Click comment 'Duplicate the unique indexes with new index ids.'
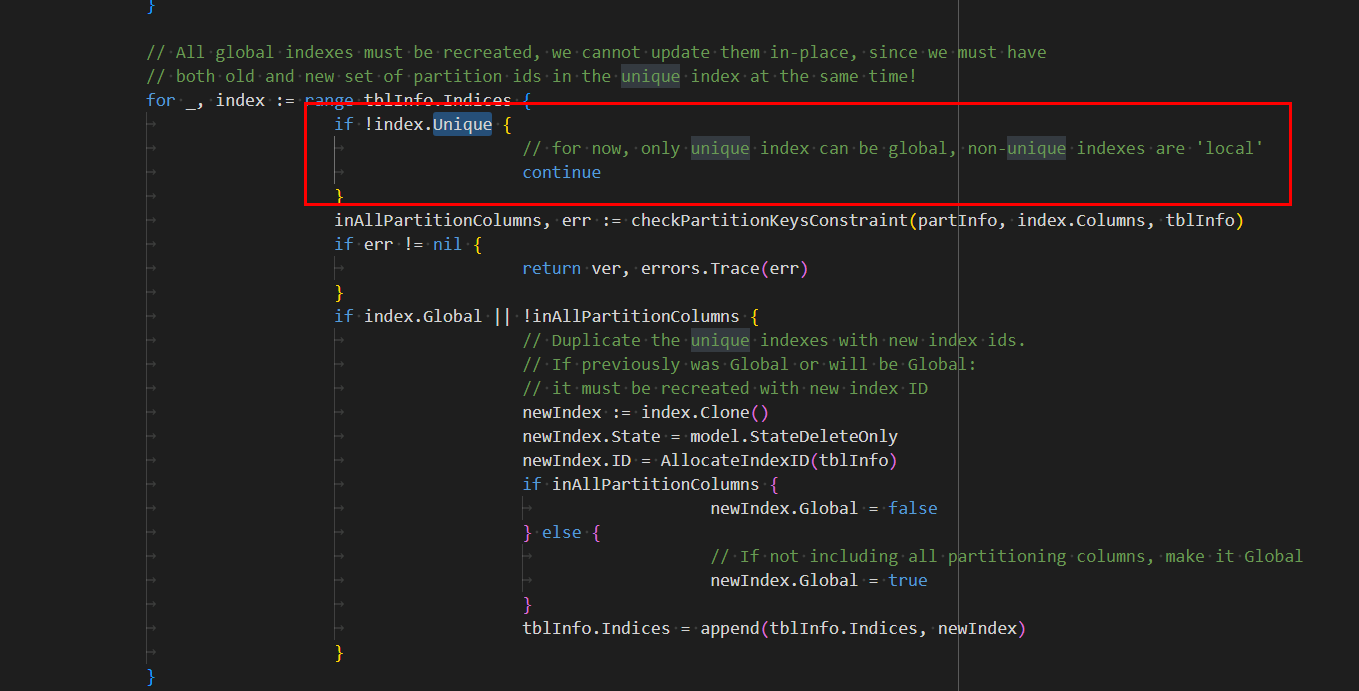The image size is (1359, 691). coord(774,340)
